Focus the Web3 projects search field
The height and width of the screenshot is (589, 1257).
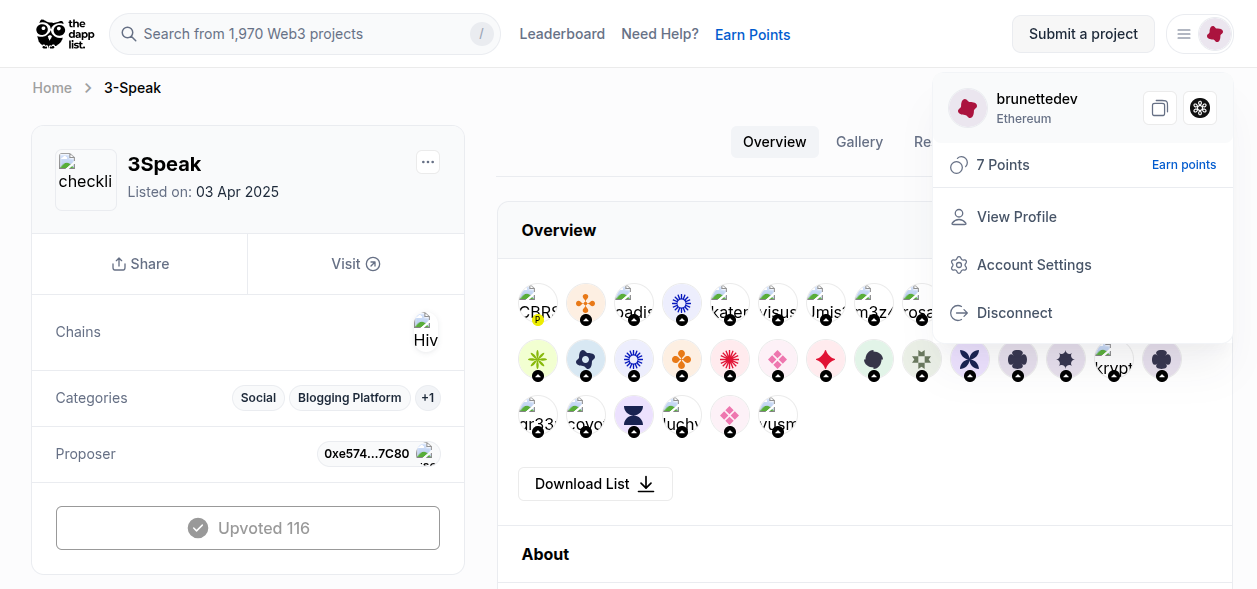click(x=305, y=34)
